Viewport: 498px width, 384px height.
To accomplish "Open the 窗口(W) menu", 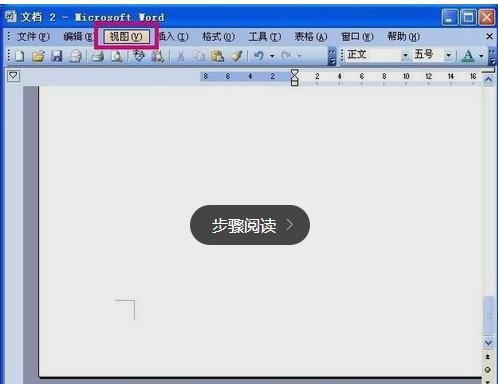I will pyautogui.click(x=357, y=37).
